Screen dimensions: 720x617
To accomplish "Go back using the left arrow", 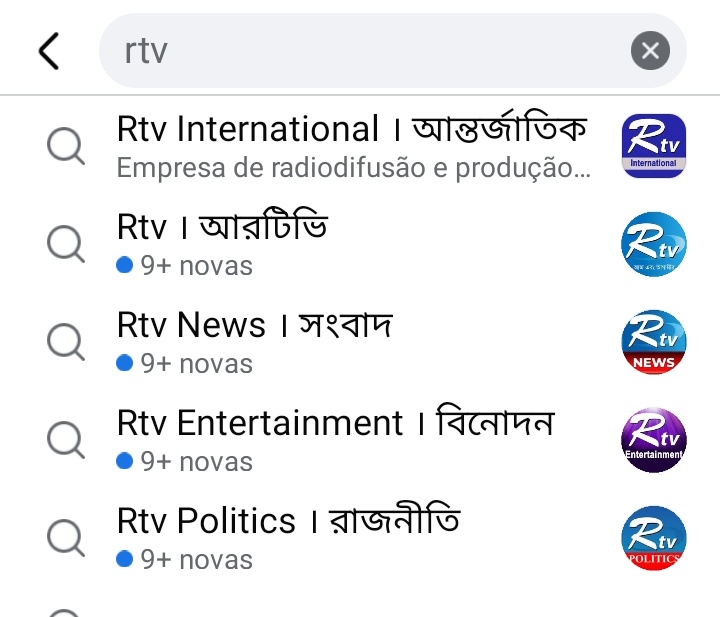I will pyautogui.click(x=49, y=51).
